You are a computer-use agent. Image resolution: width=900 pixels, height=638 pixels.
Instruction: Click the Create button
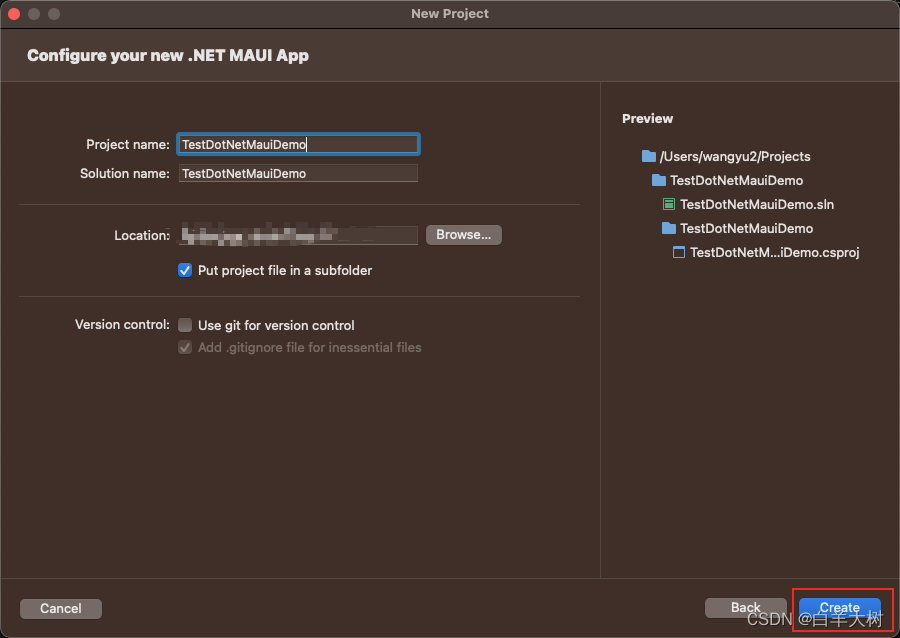[x=840, y=607]
